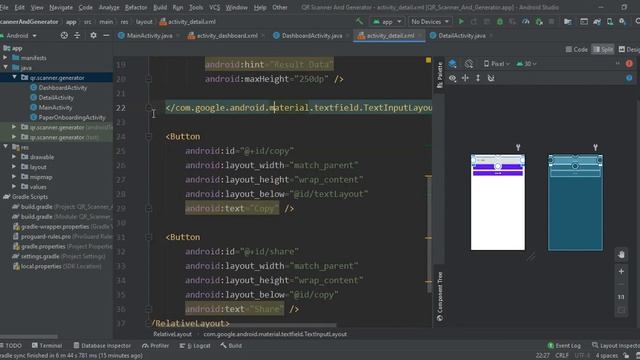Click the Select Design Surface layers icon

453,64
